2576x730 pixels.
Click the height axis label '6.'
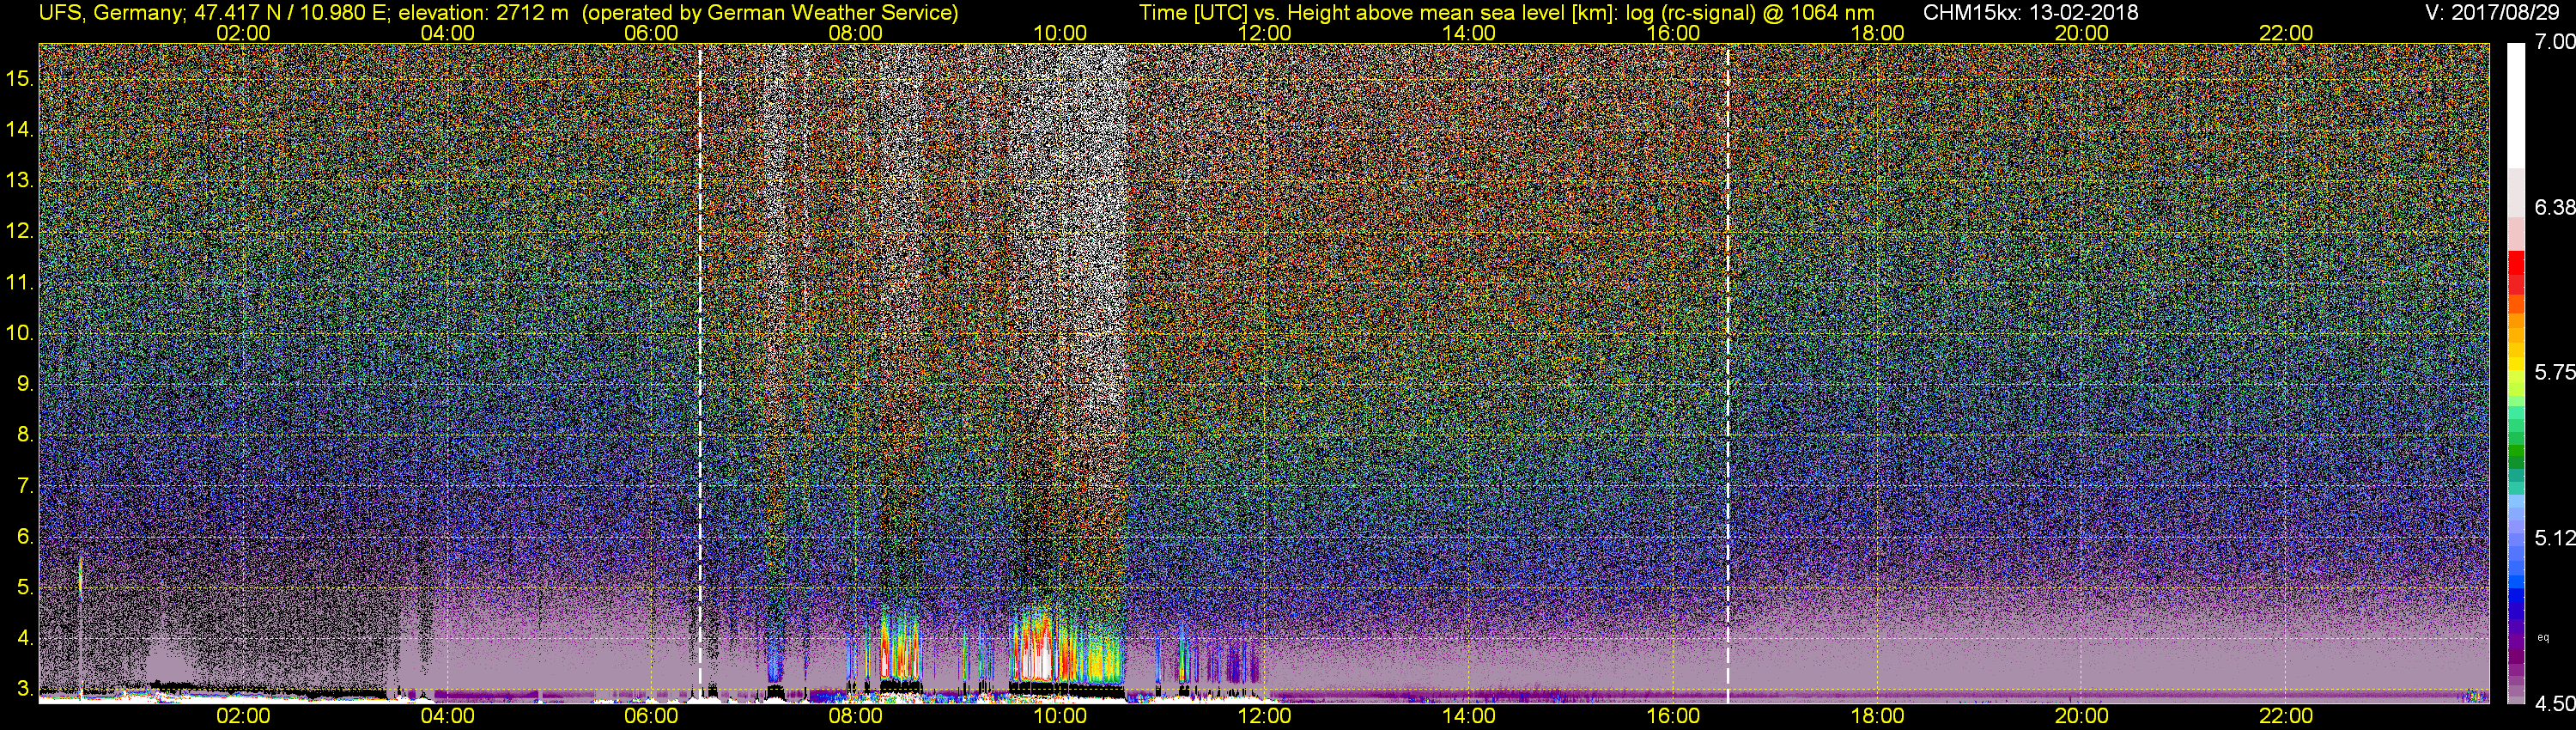coord(25,537)
